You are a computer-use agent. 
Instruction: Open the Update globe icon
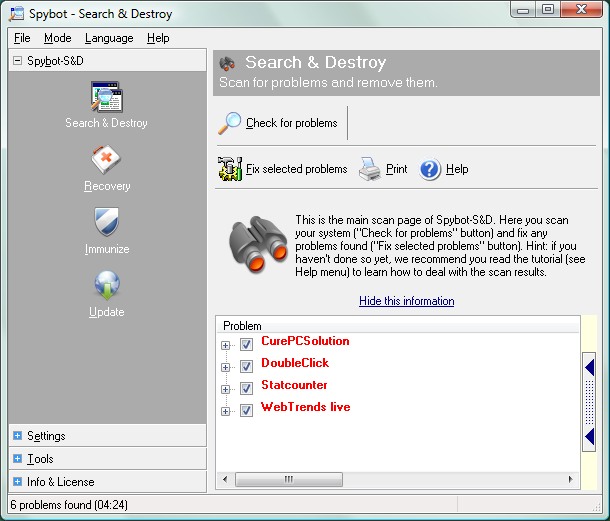(107, 286)
